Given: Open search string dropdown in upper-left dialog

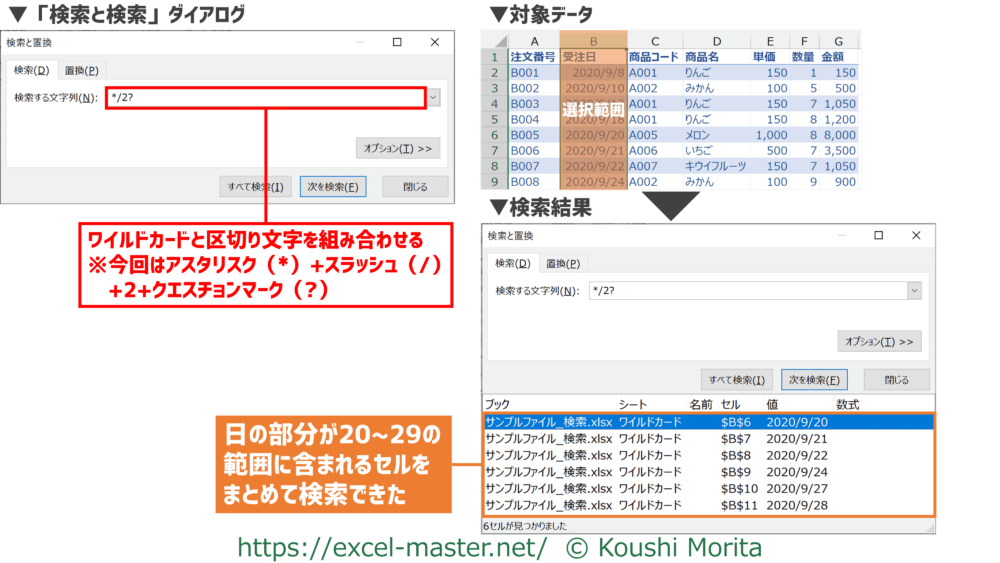Looking at the screenshot, I should 433,98.
